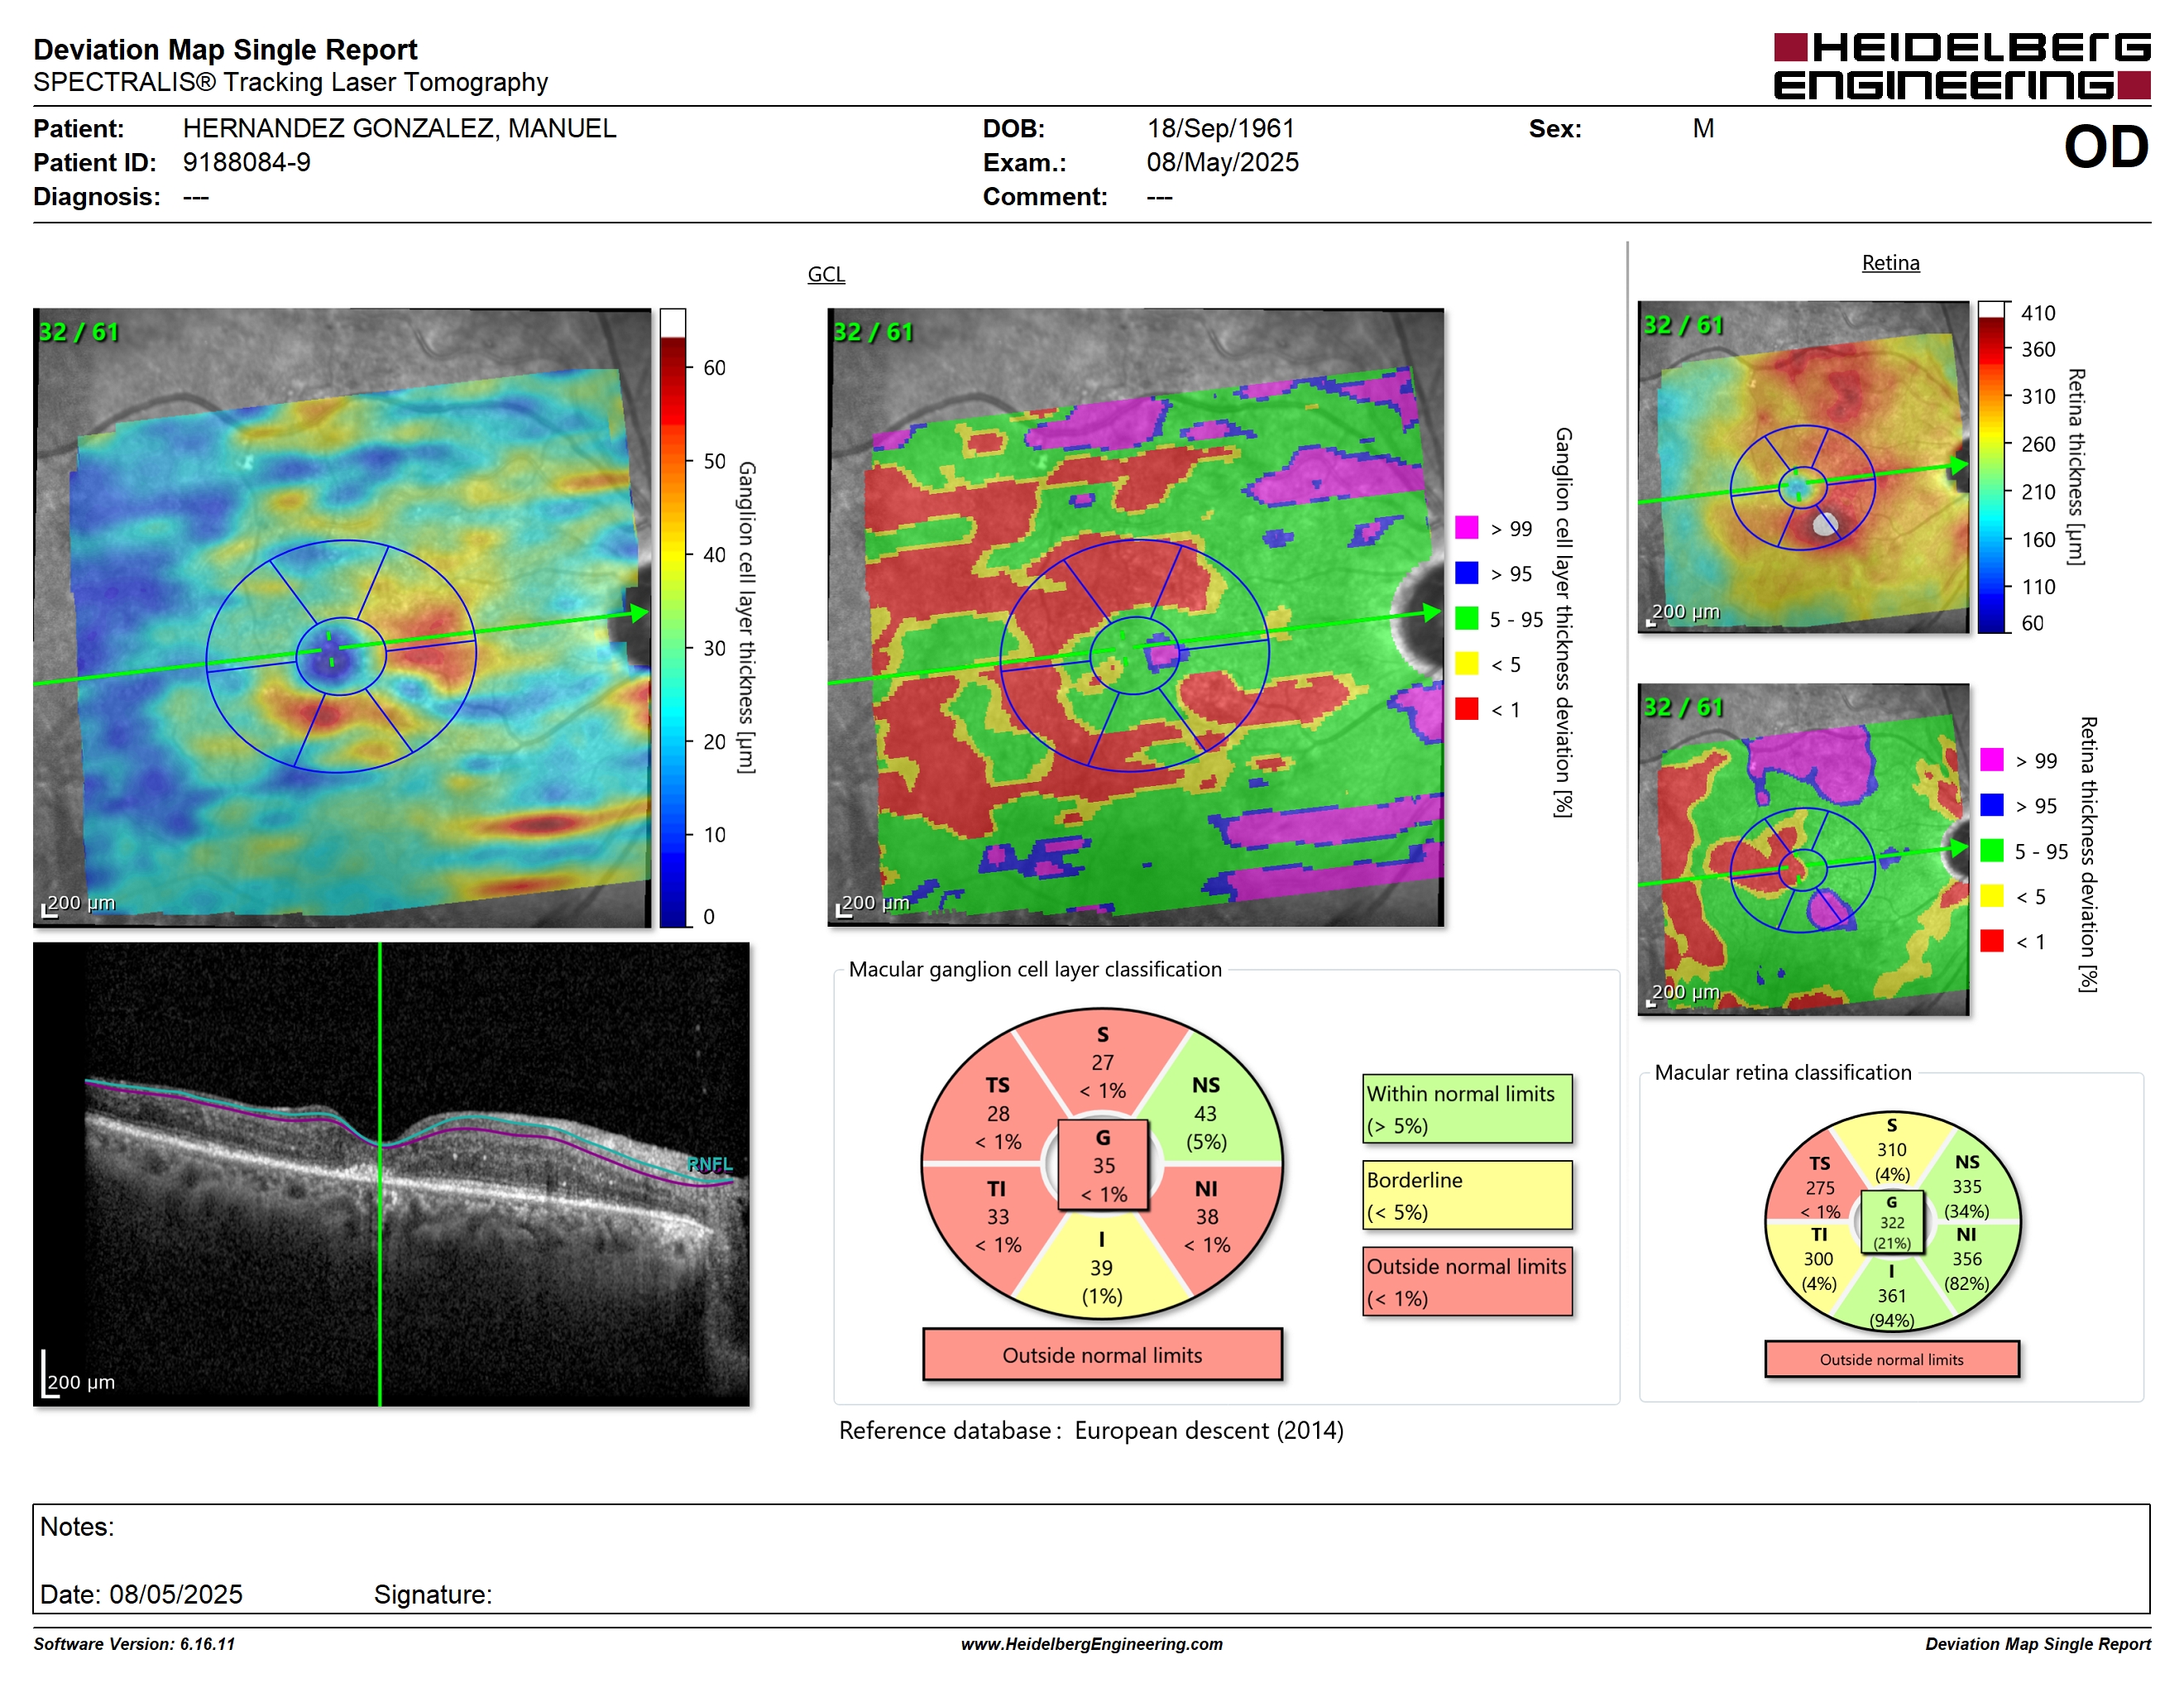Click red <1 swatch in GCL legend
This screenshot has width=2184, height=1688.
pyautogui.click(x=1466, y=708)
